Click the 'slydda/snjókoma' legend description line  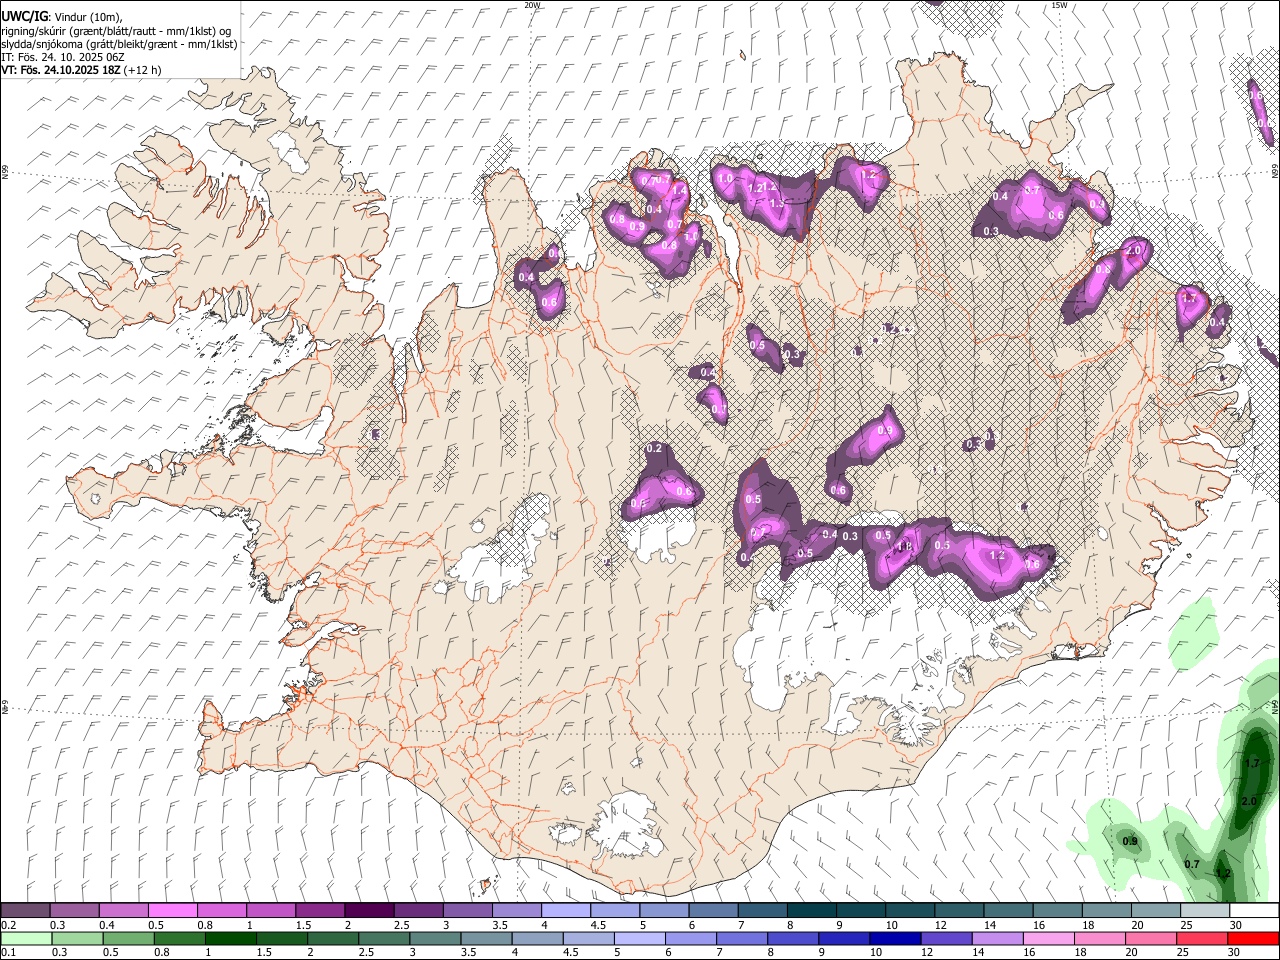[119, 44]
